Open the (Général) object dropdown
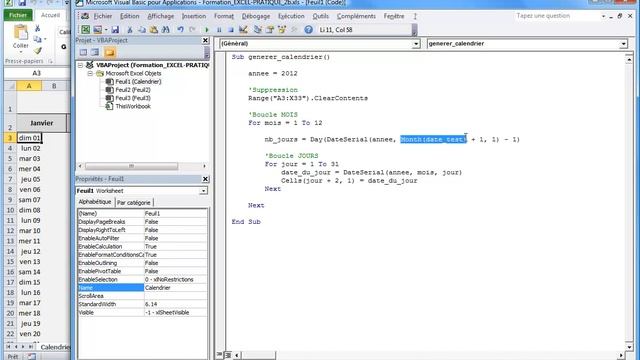The width and height of the screenshot is (640, 360). [x=416, y=44]
